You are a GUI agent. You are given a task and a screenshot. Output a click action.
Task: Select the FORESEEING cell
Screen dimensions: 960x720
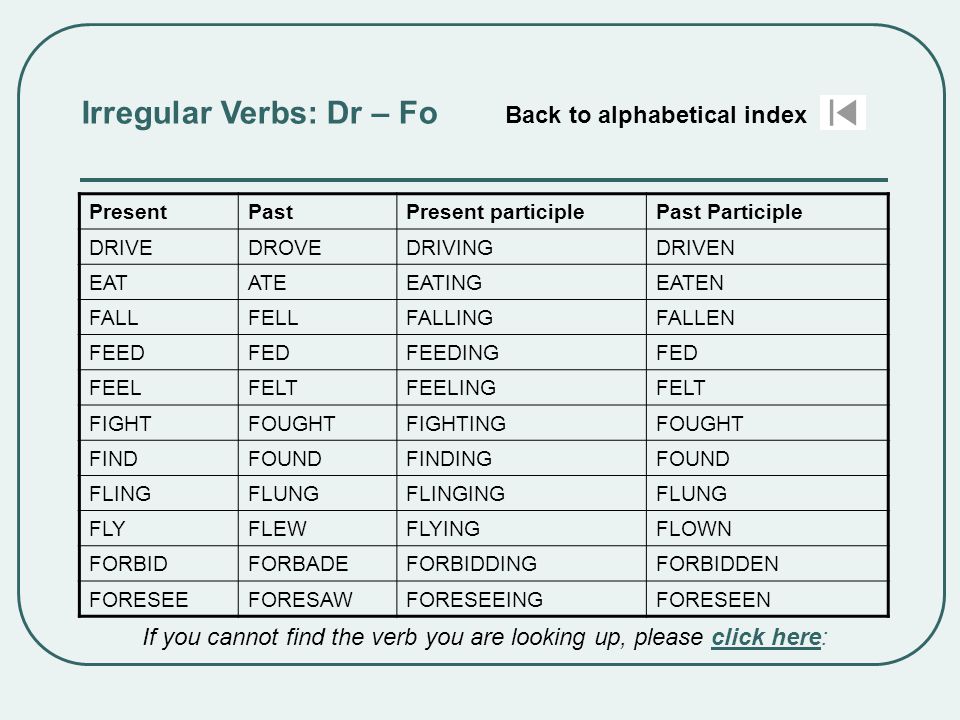click(x=522, y=599)
